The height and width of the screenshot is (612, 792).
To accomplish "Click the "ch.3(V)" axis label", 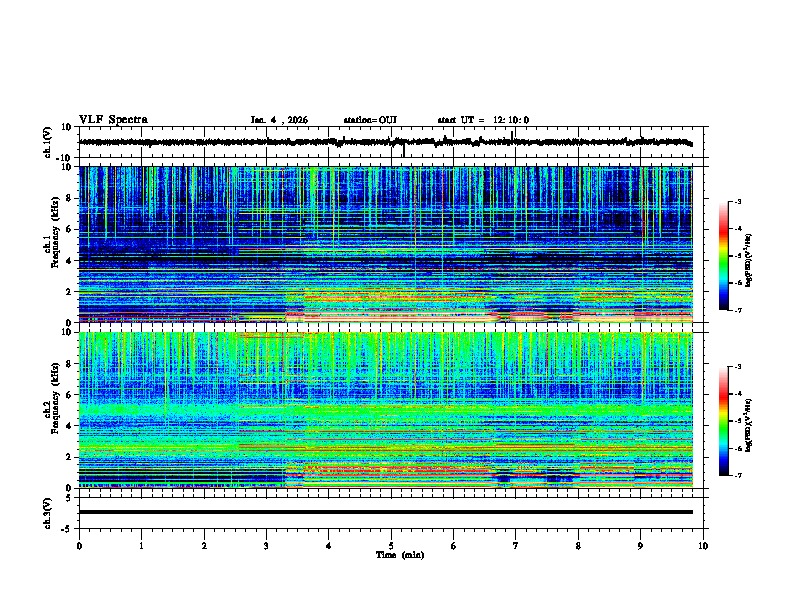I will coord(48,513).
